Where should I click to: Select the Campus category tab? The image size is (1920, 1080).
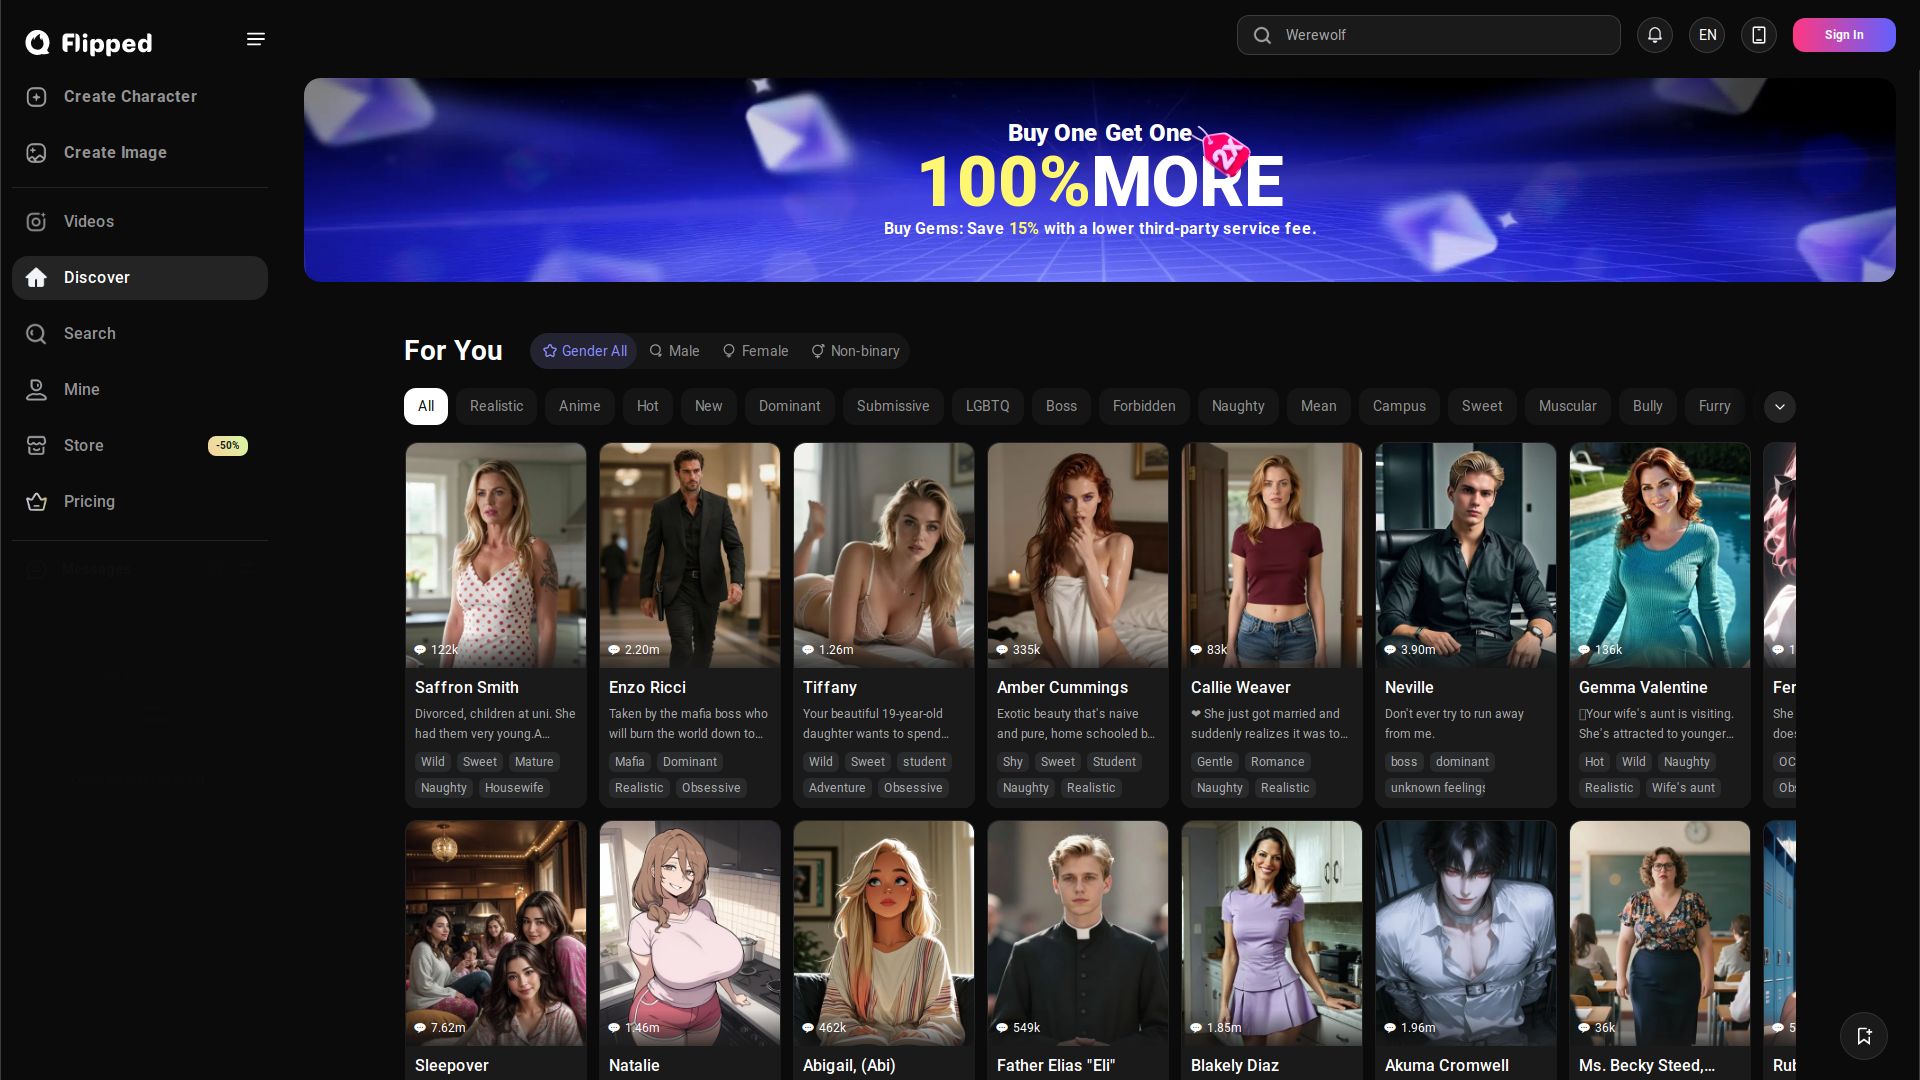[x=1399, y=406]
